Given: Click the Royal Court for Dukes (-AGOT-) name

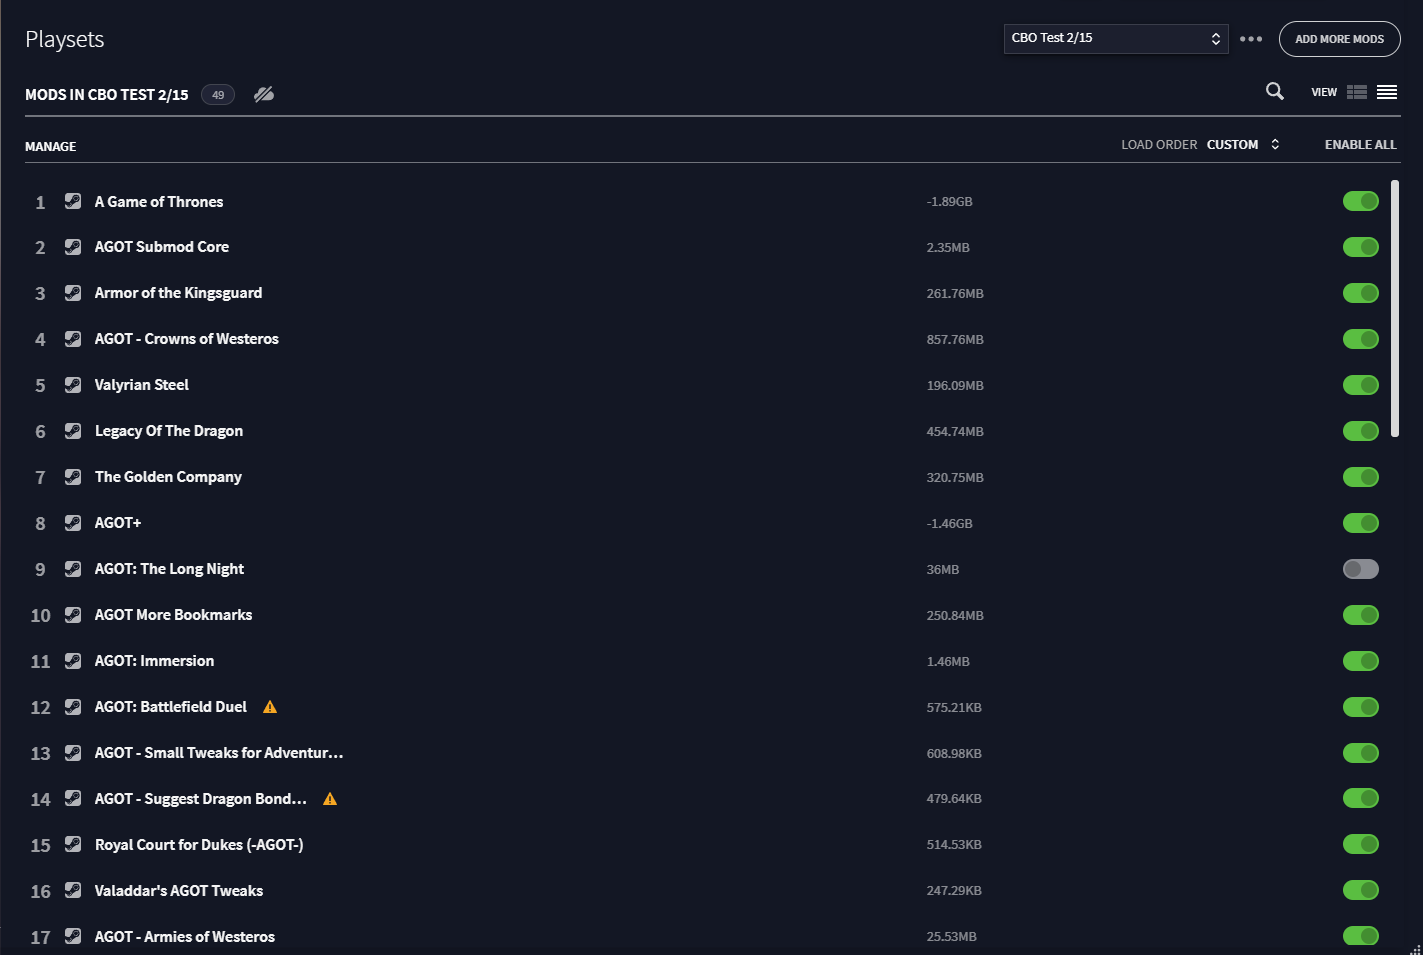Looking at the screenshot, I should pyautogui.click(x=199, y=845).
